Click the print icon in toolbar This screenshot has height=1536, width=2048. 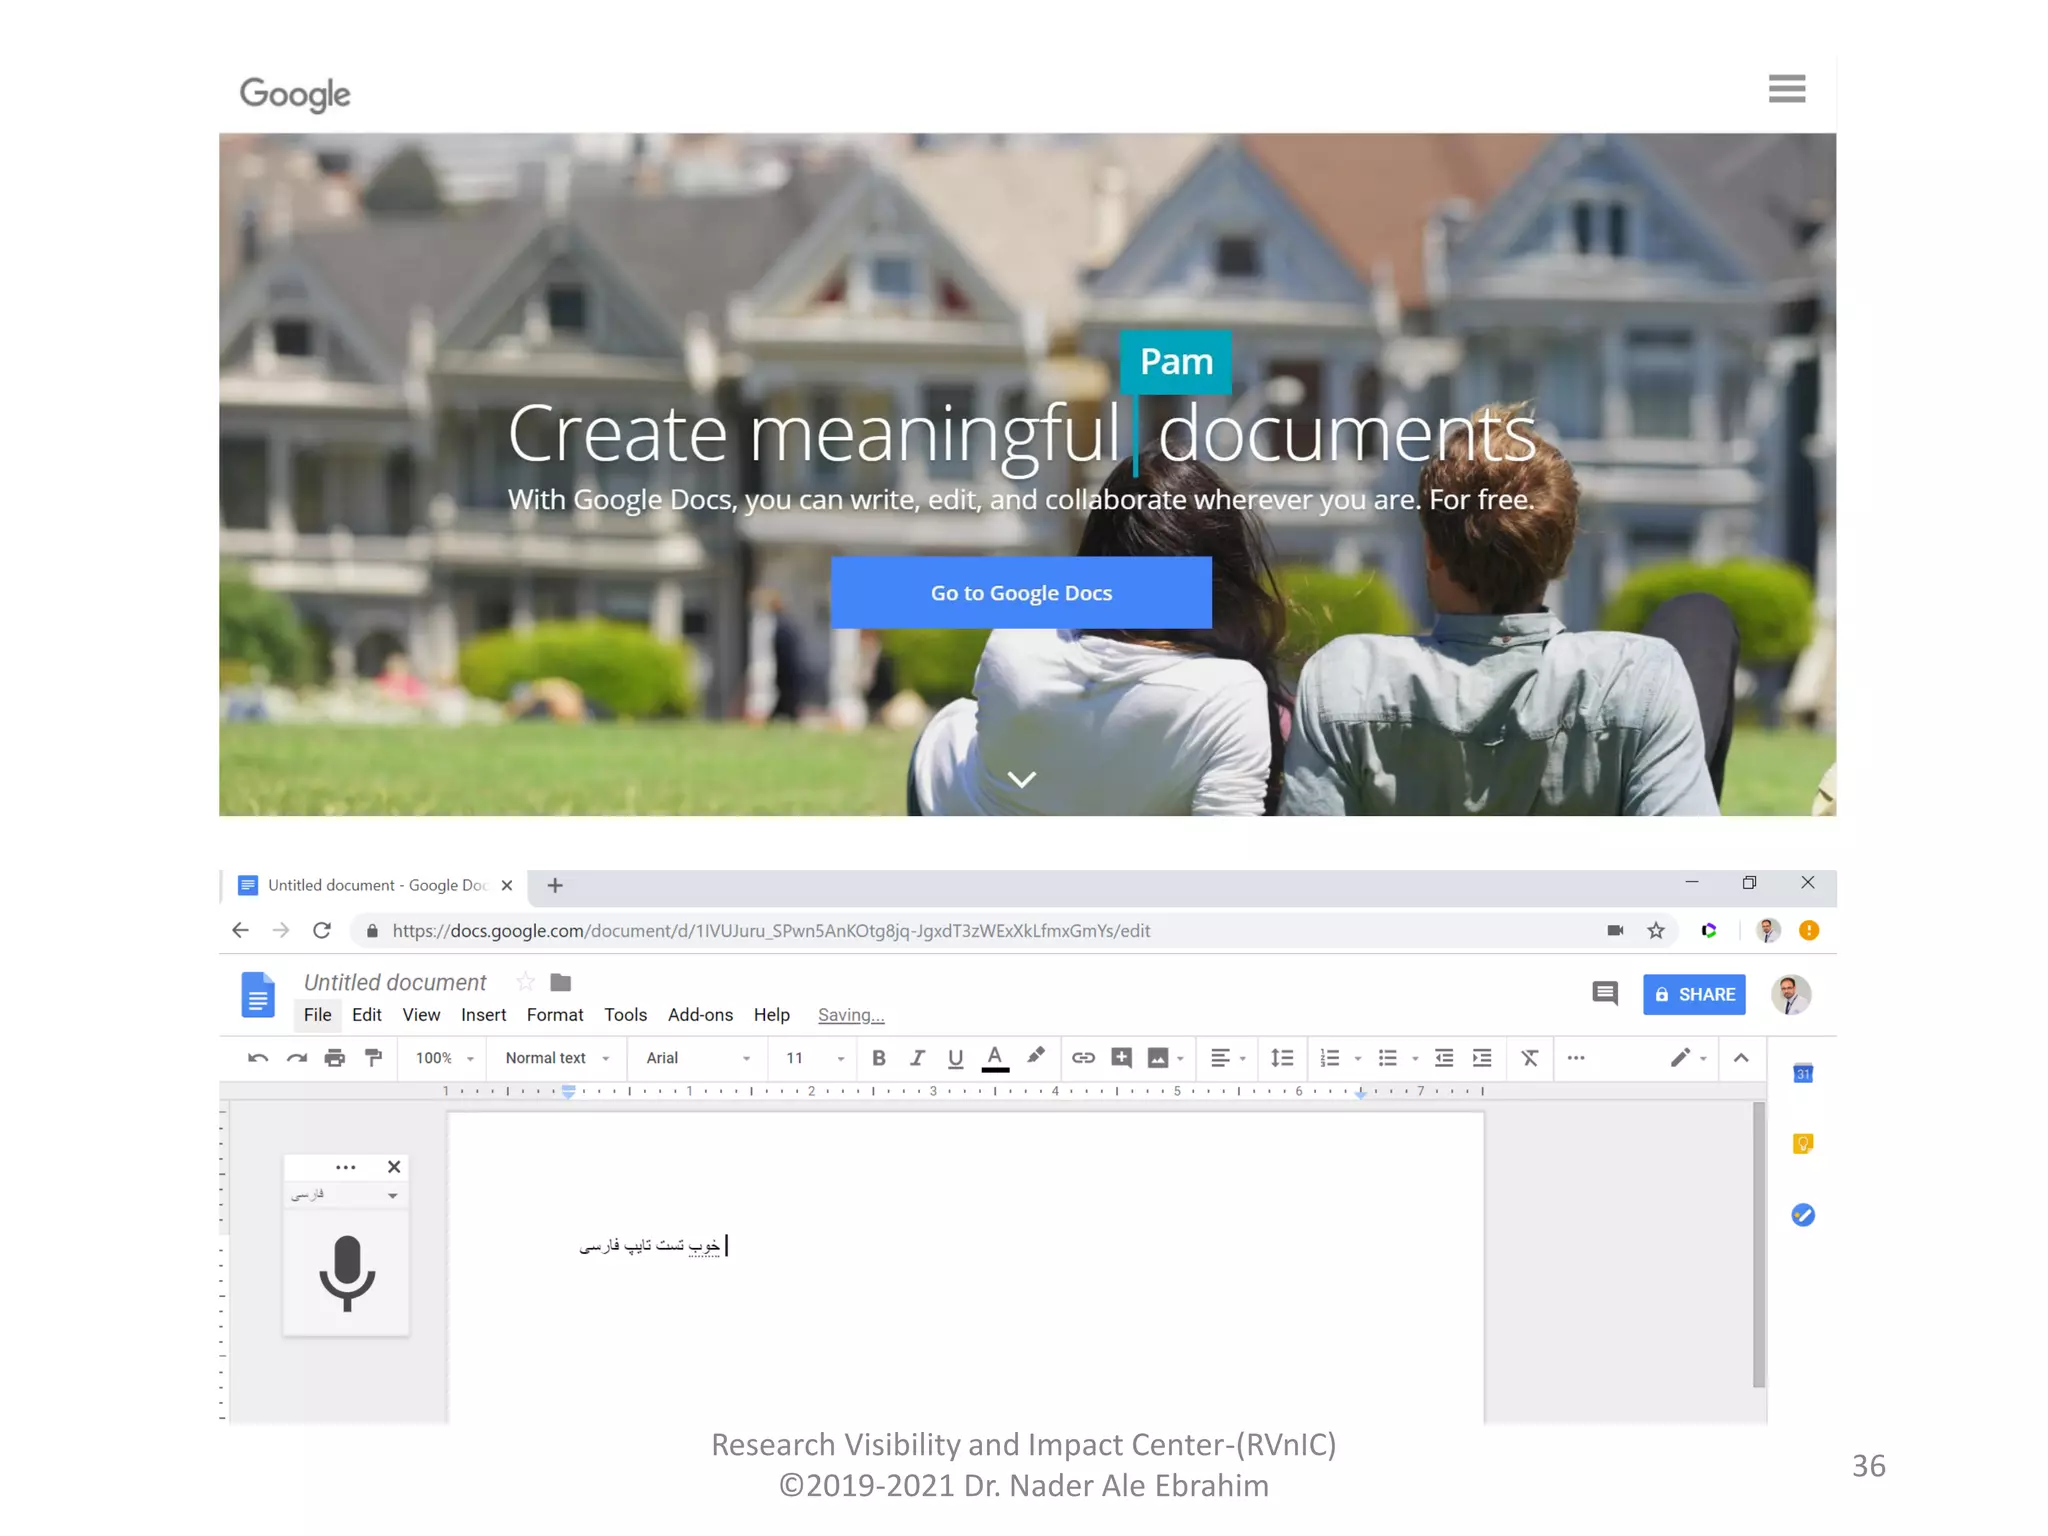[335, 1058]
